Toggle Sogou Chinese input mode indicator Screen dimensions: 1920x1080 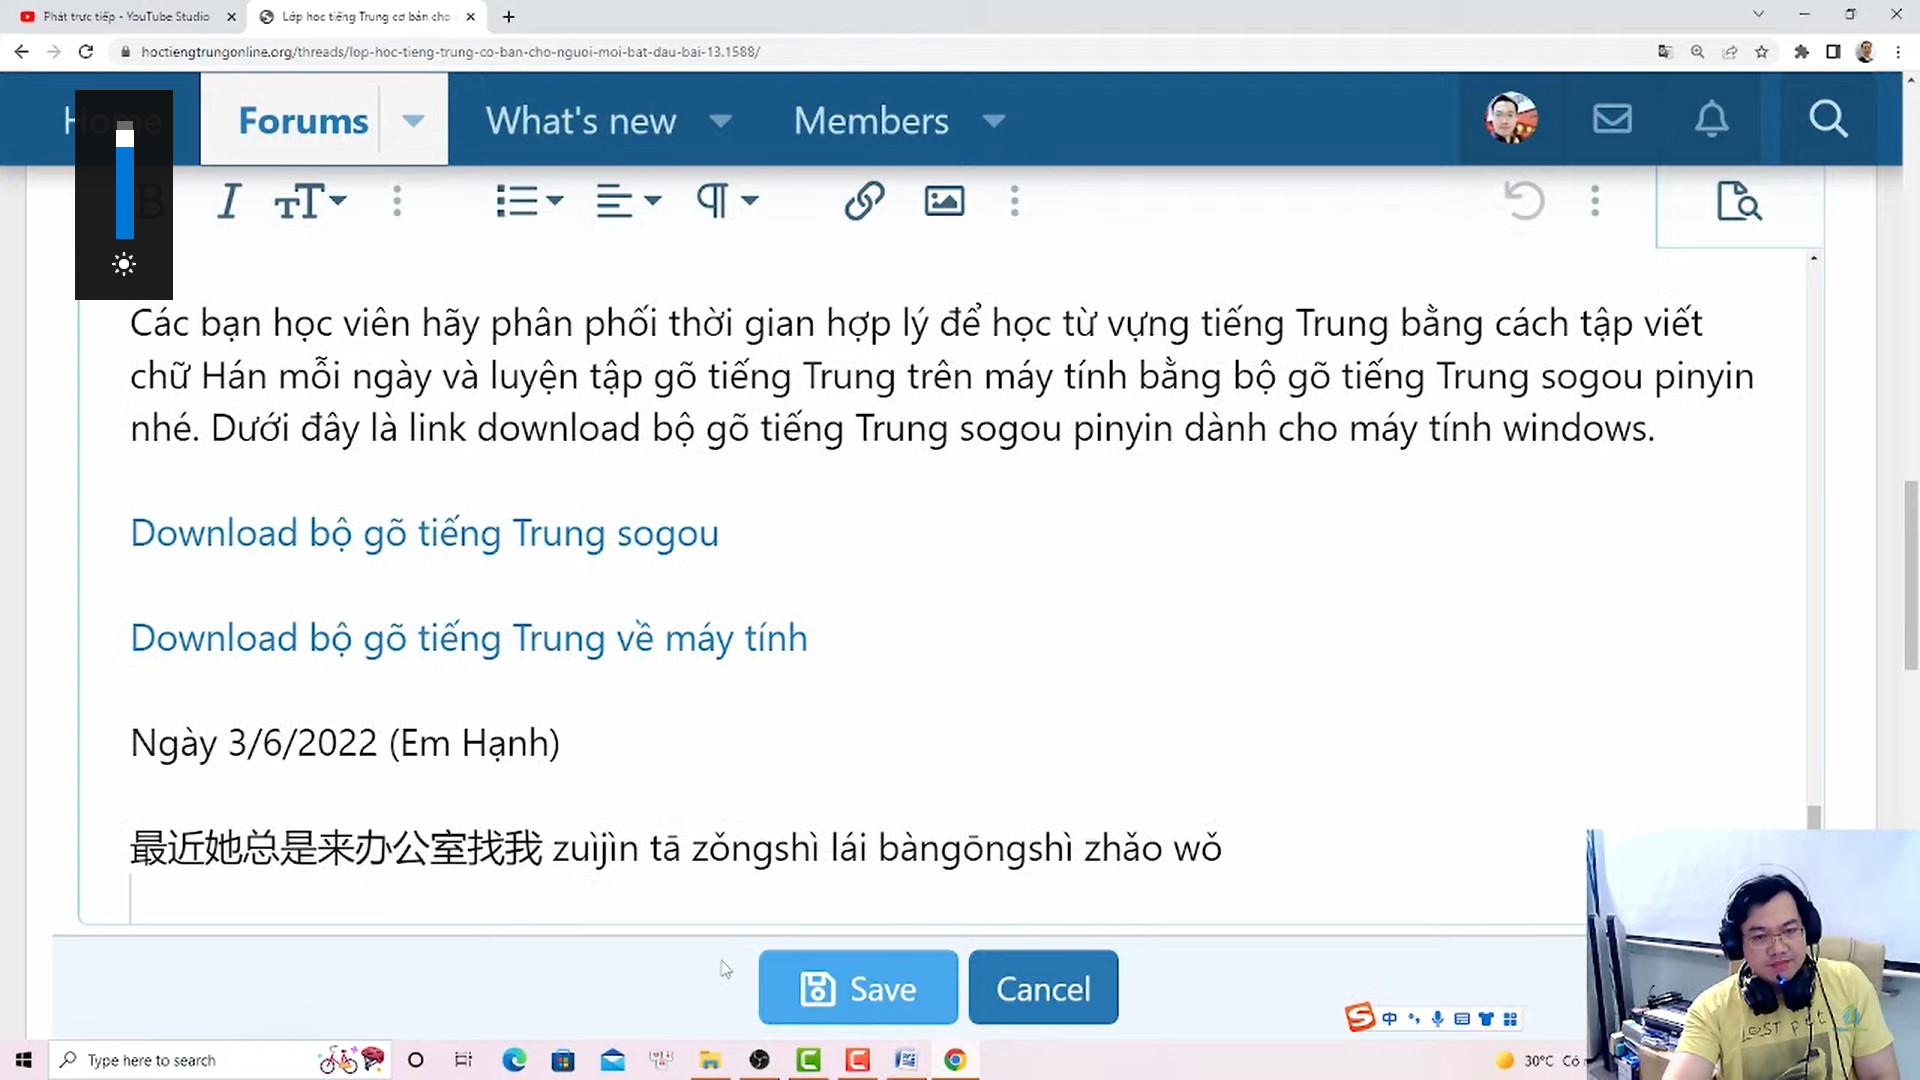[x=1390, y=1018]
